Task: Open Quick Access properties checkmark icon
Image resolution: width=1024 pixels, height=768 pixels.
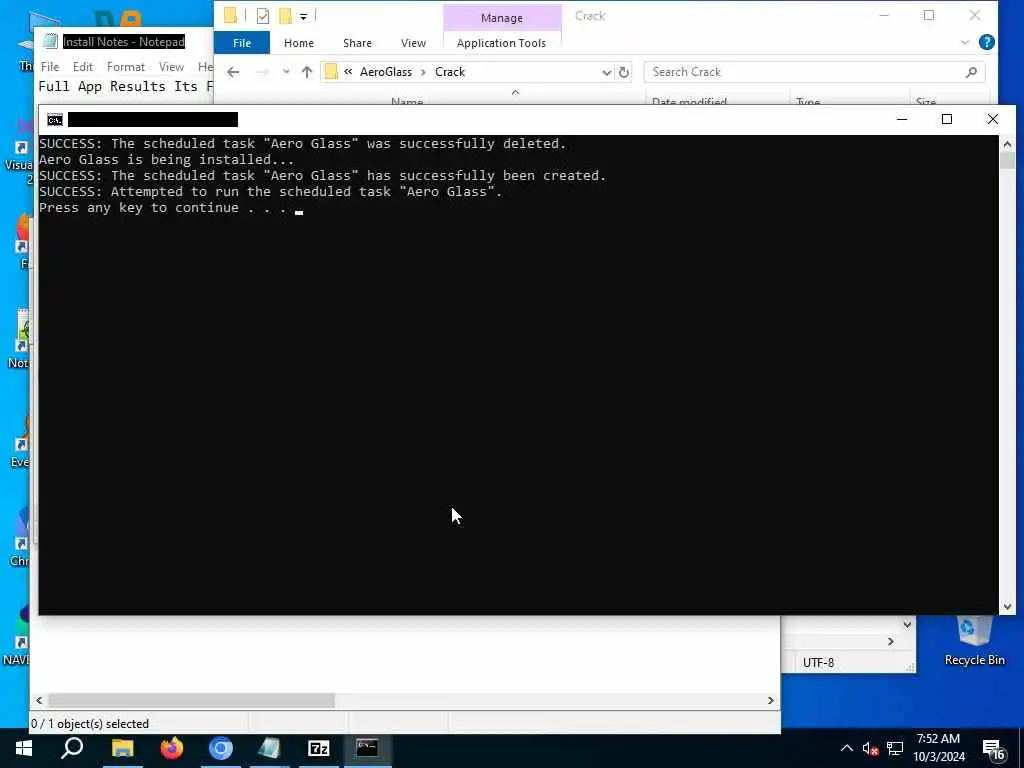Action: [x=263, y=16]
